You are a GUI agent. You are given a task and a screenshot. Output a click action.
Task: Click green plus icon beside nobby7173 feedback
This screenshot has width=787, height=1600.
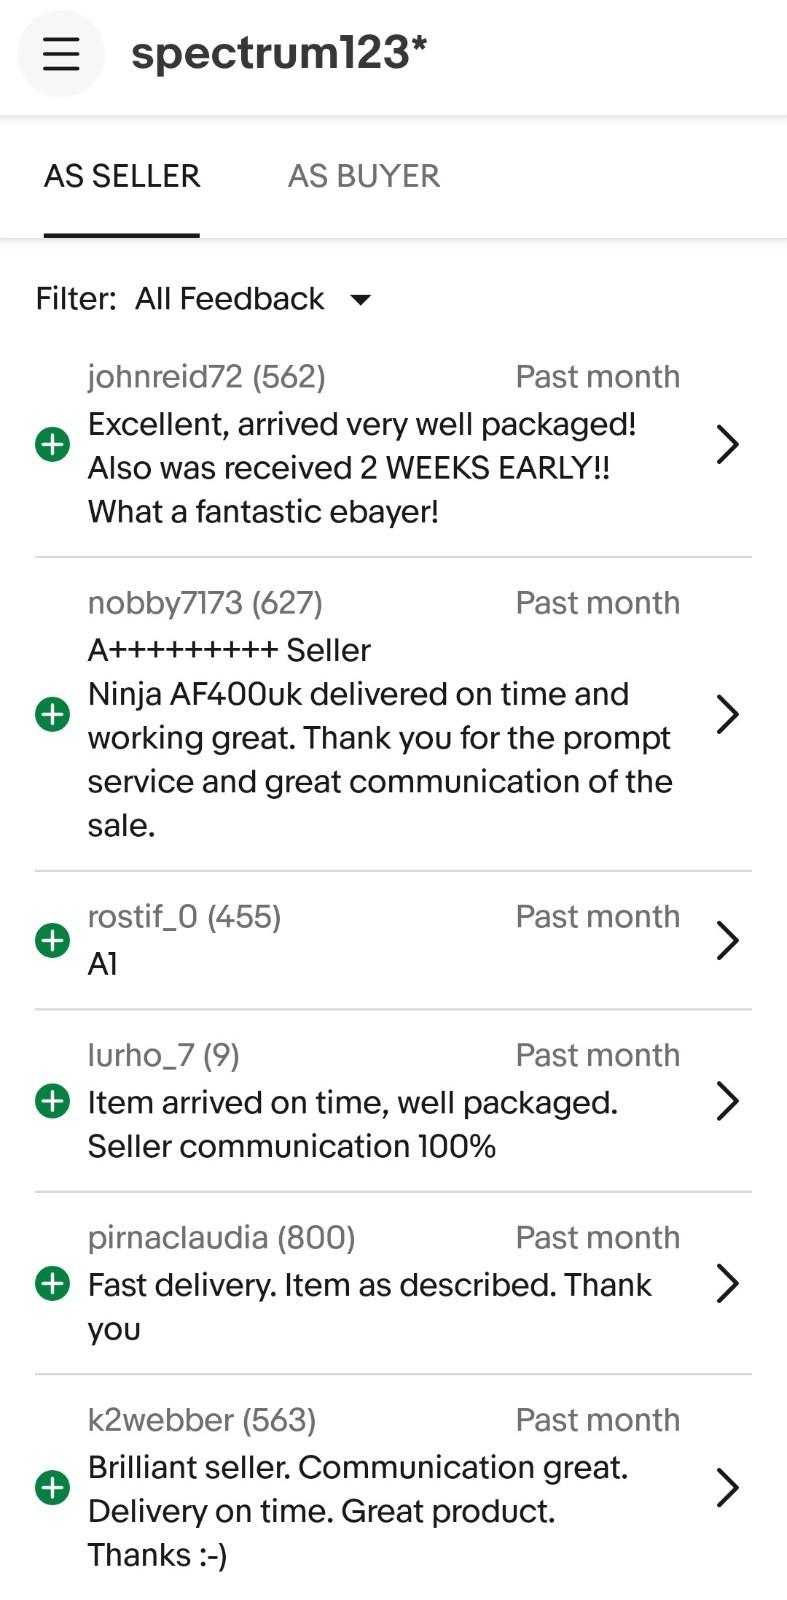pyautogui.click(x=53, y=714)
